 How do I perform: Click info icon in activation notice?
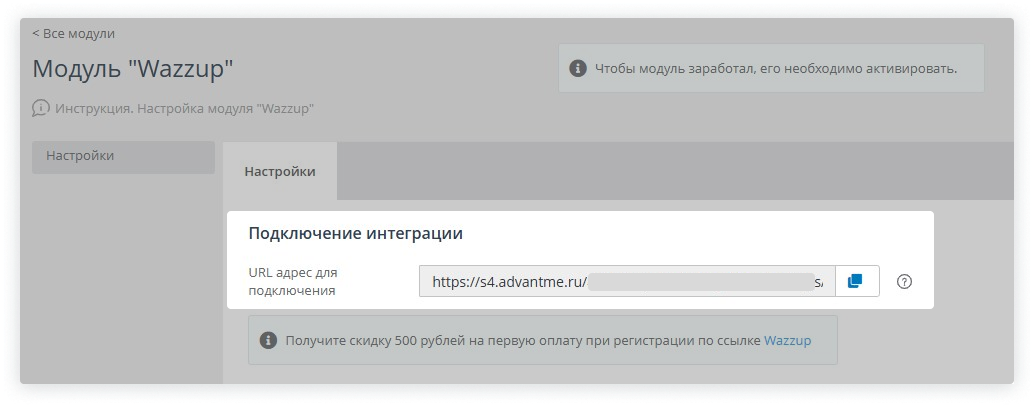point(577,69)
